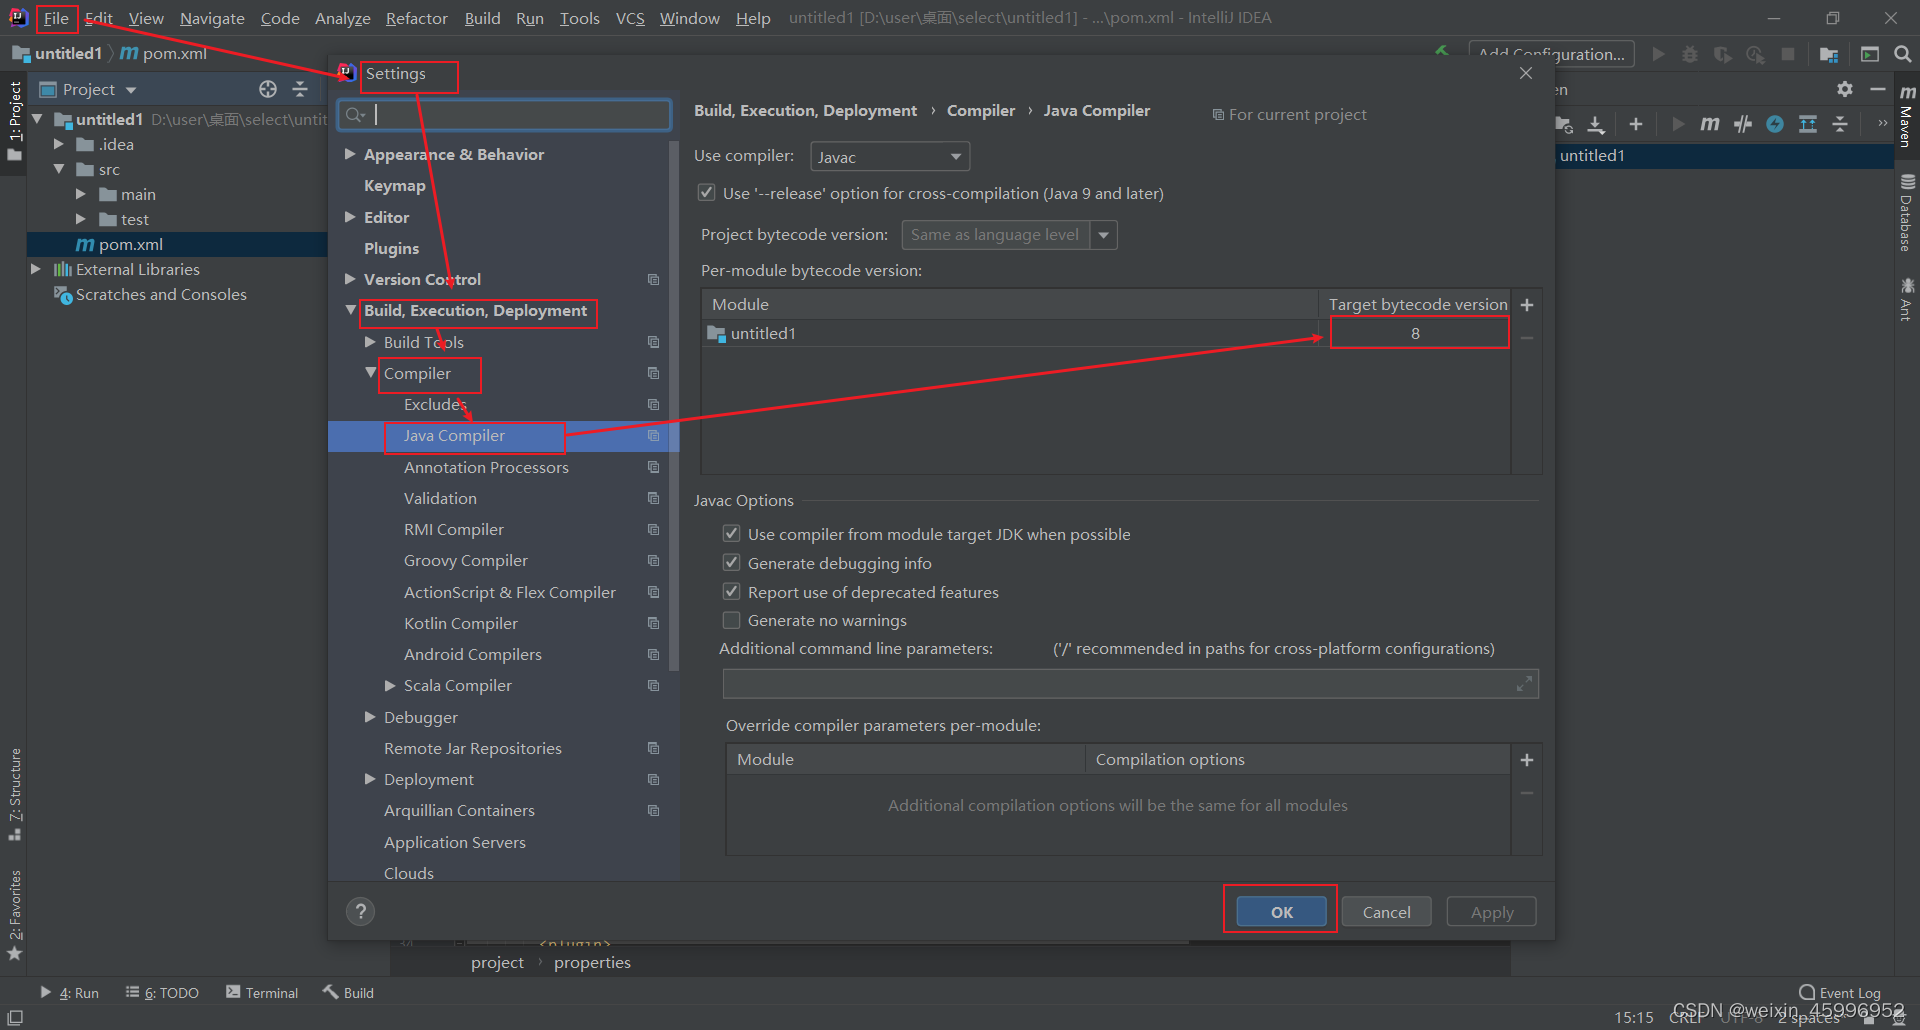
Task: Reimport all Maven projects
Action: 1563,124
